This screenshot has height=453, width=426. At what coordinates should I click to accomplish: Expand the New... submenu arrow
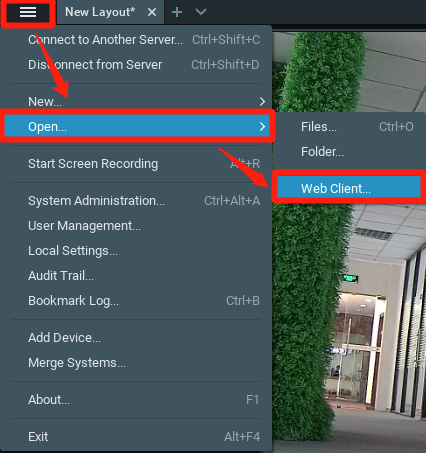point(262,101)
